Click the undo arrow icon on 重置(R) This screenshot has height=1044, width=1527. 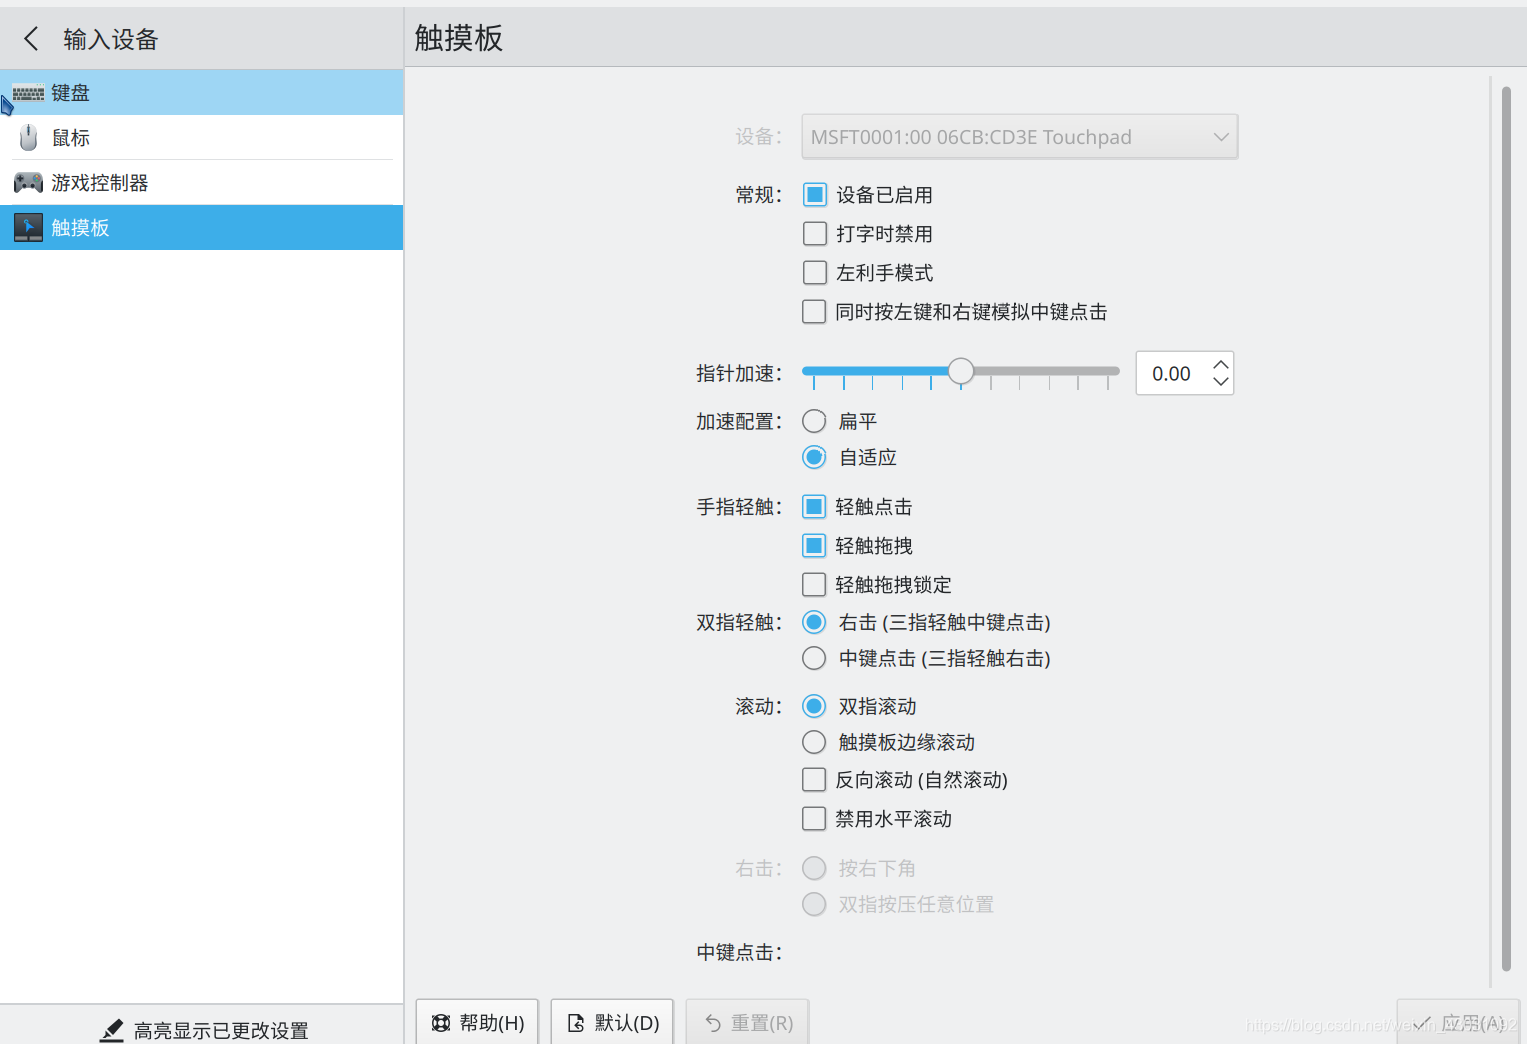(713, 1023)
